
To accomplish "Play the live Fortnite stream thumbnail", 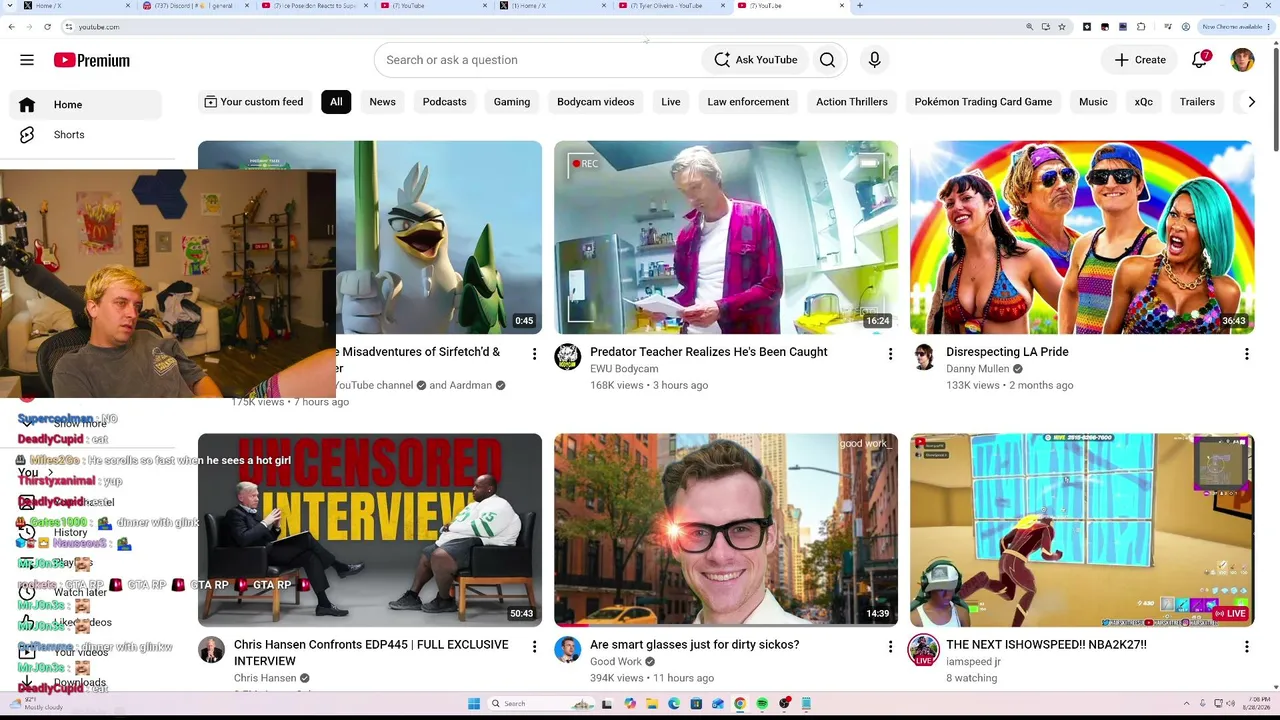I will pos(1082,530).
